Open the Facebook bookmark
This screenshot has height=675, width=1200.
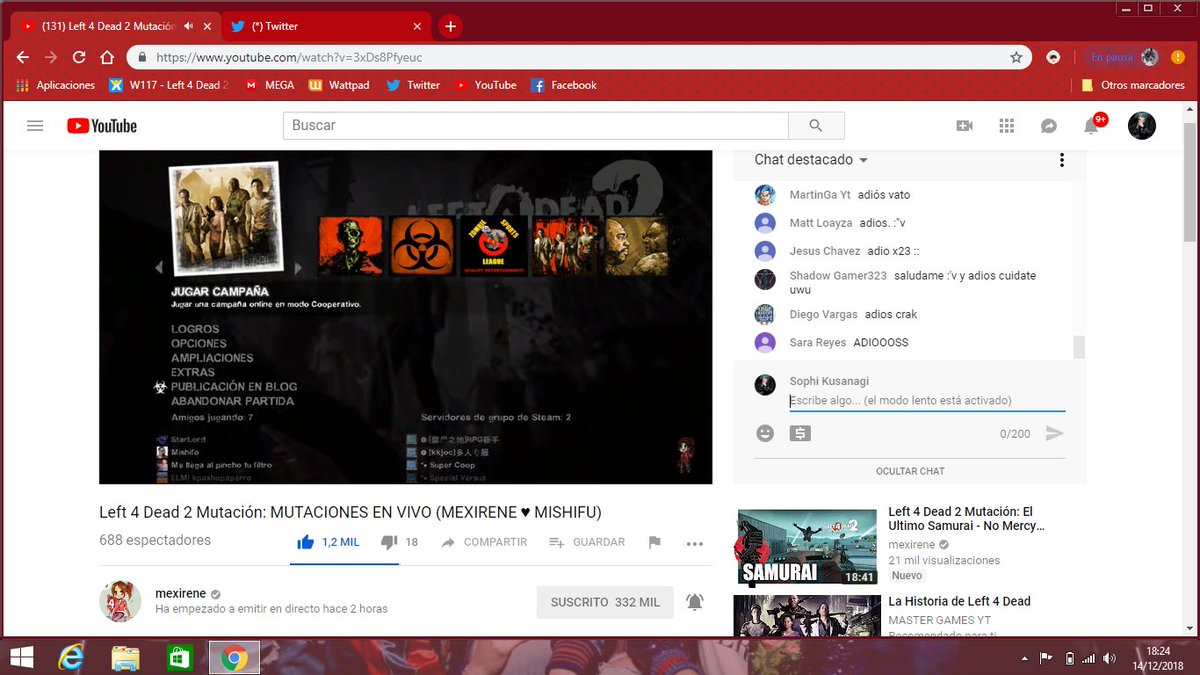click(x=564, y=85)
